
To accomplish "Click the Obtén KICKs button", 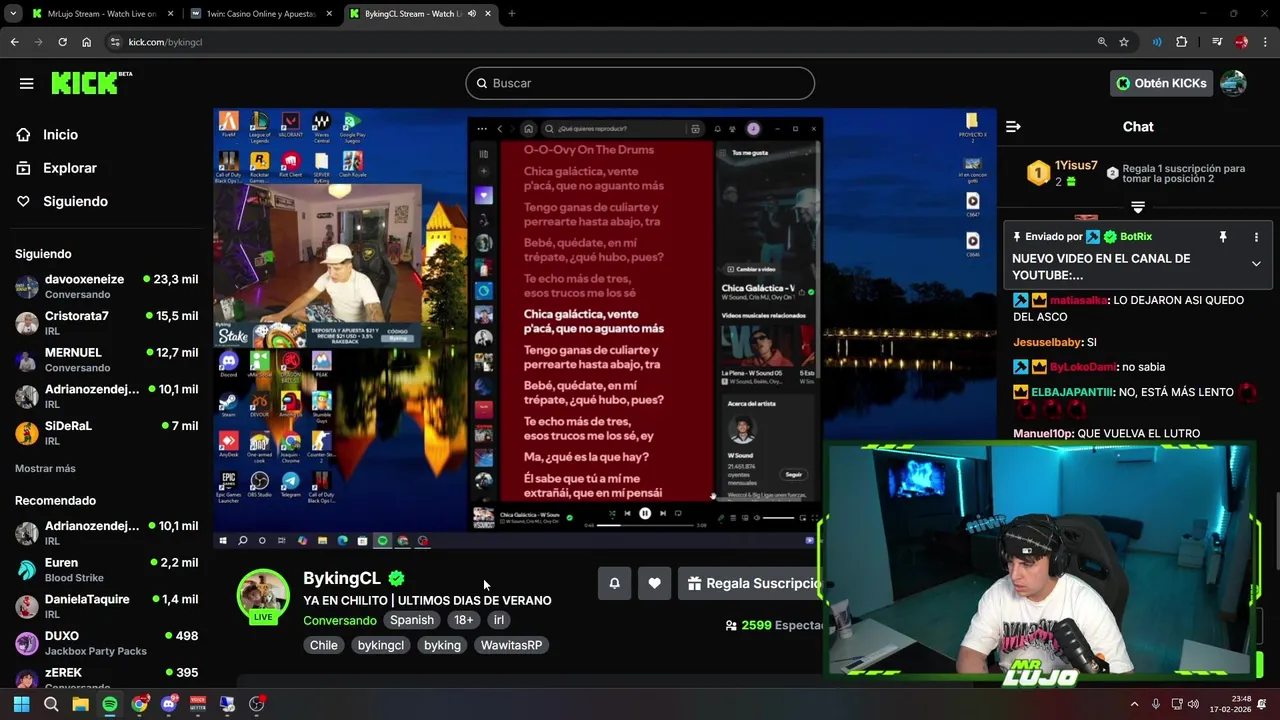I will (x=1161, y=83).
